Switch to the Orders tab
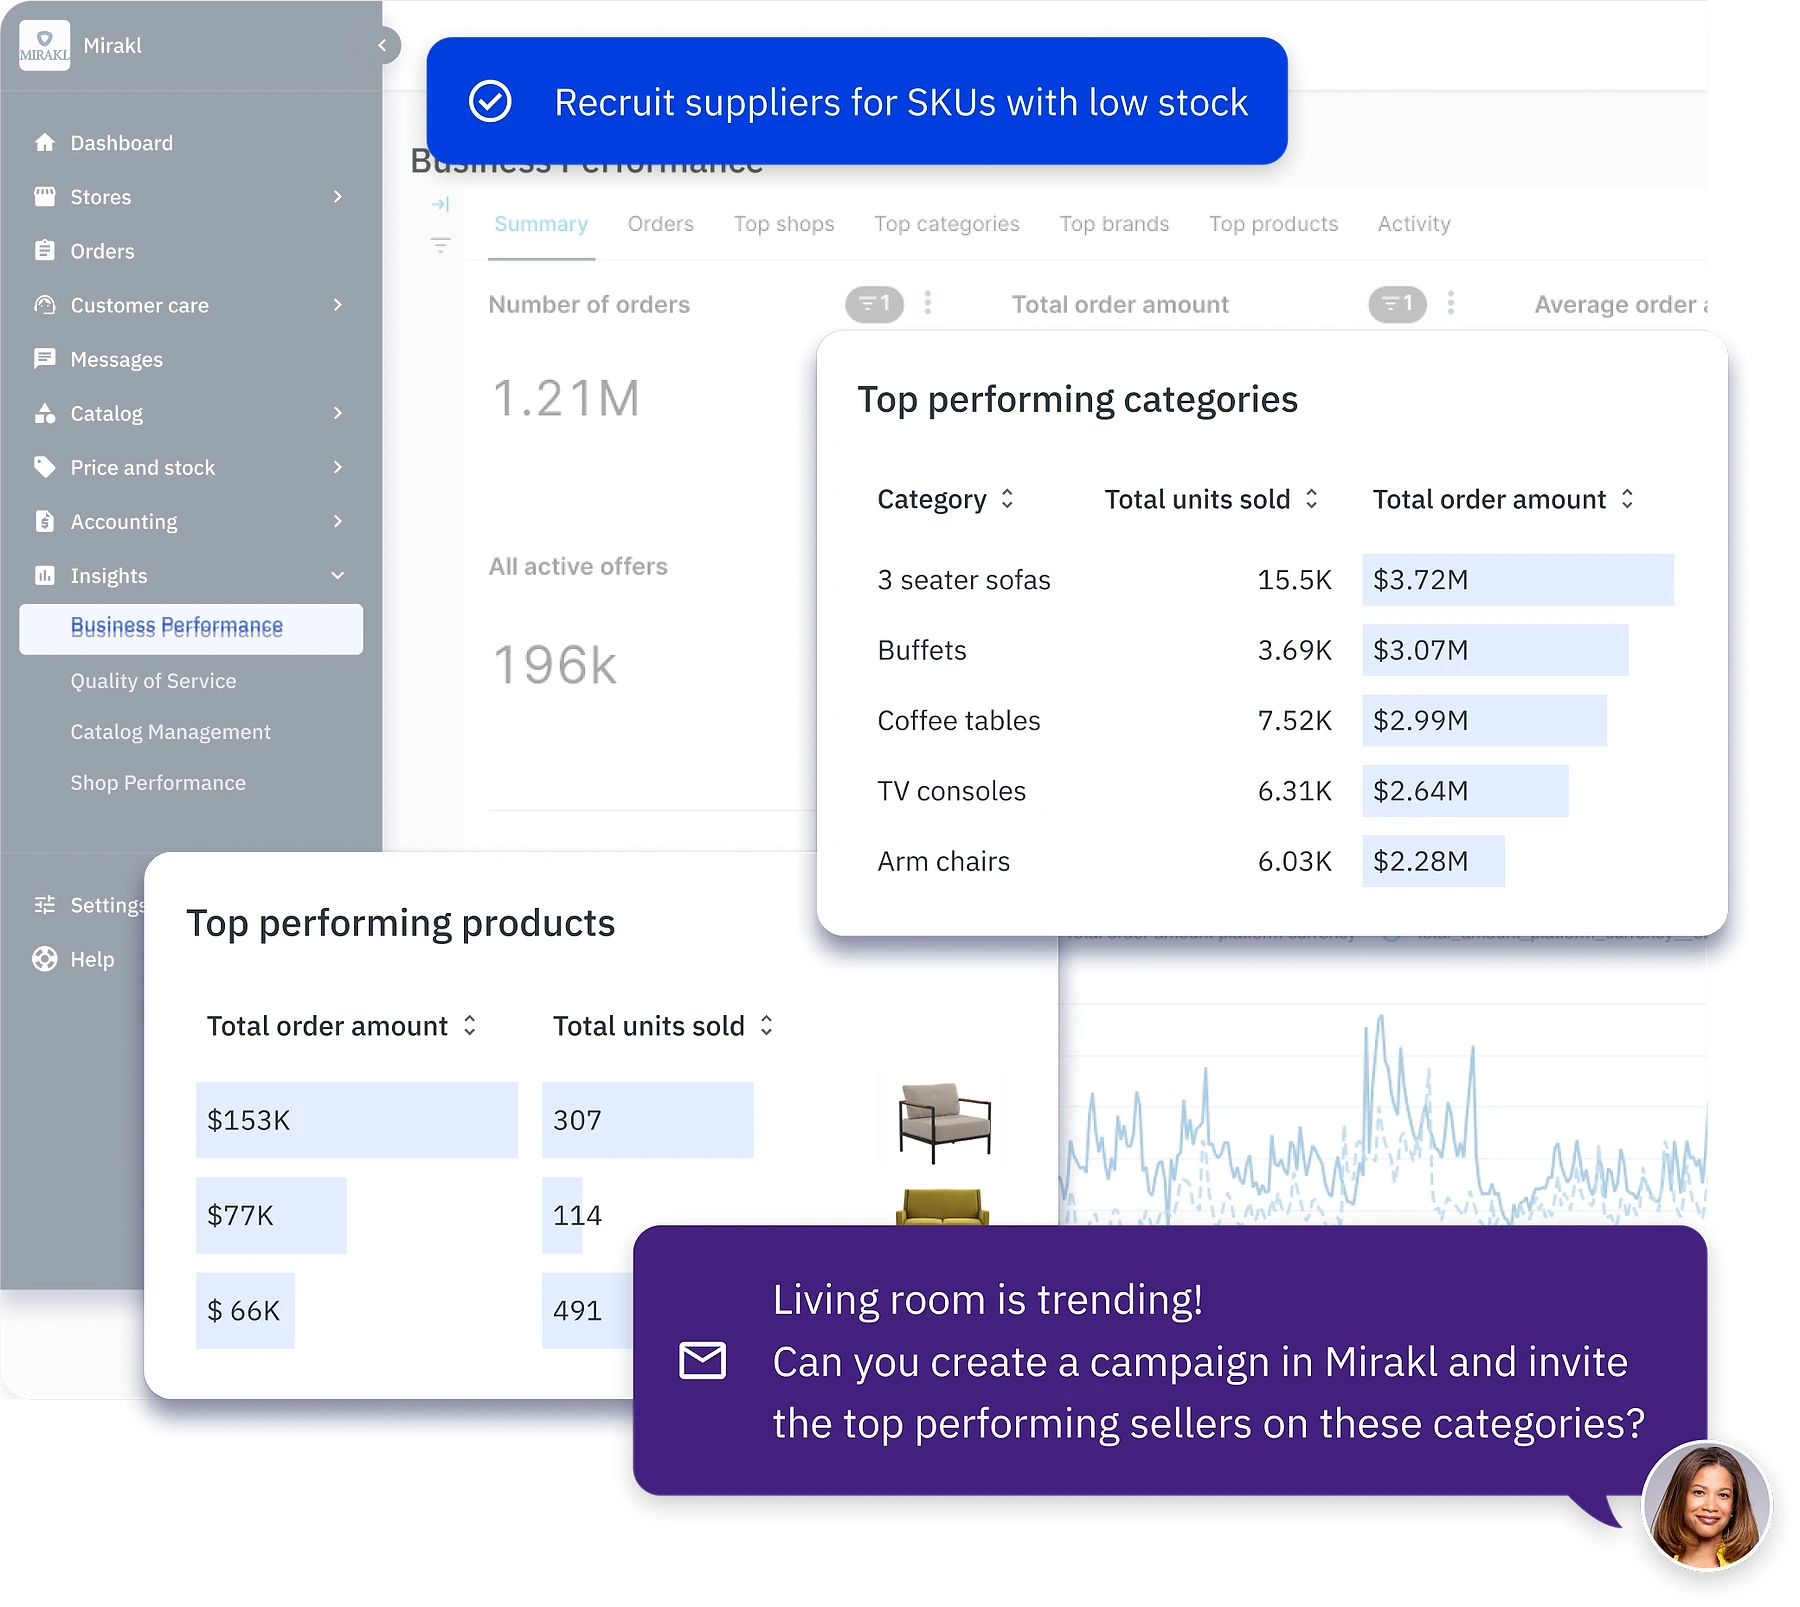 pyautogui.click(x=661, y=224)
